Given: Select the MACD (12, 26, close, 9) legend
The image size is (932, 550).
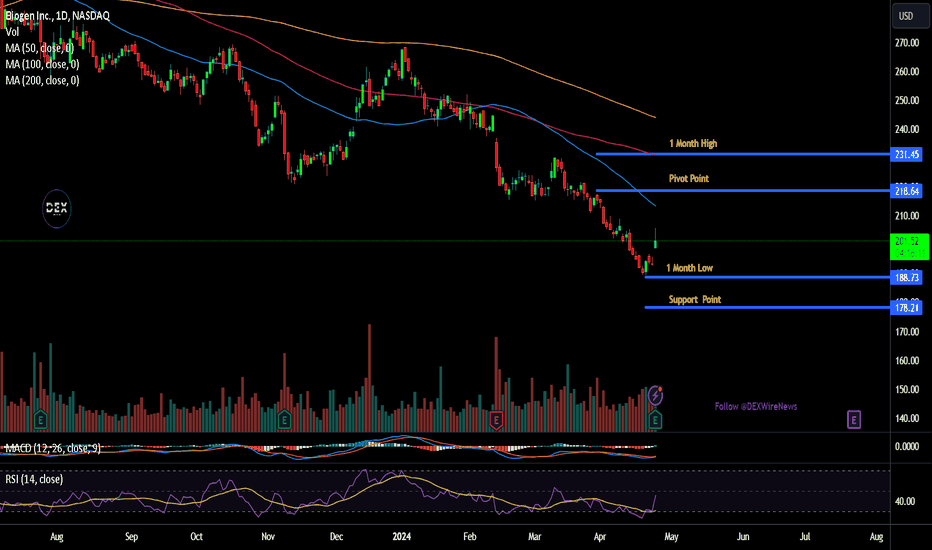Looking at the screenshot, I should click(53, 448).
